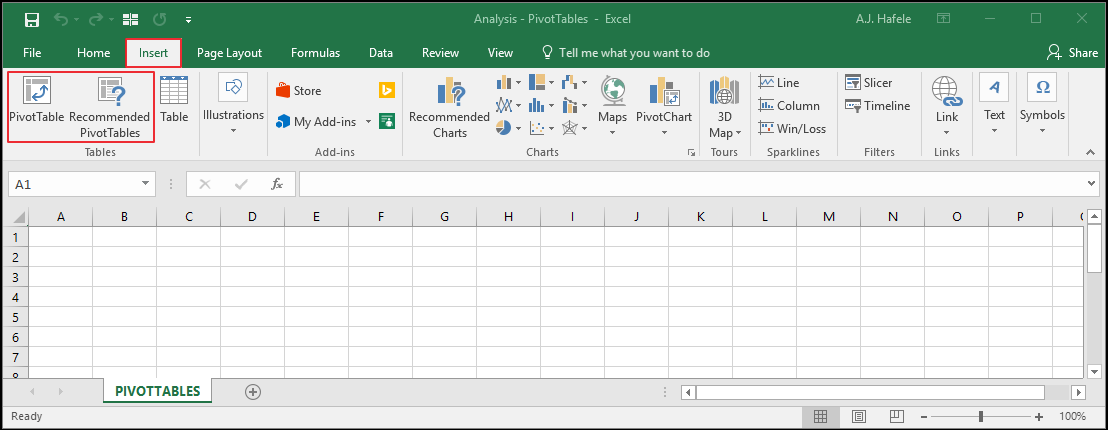Insert a pie or doughnut chart
Viewport: 1108px width, 430px height.
click(x=508, y=128)
